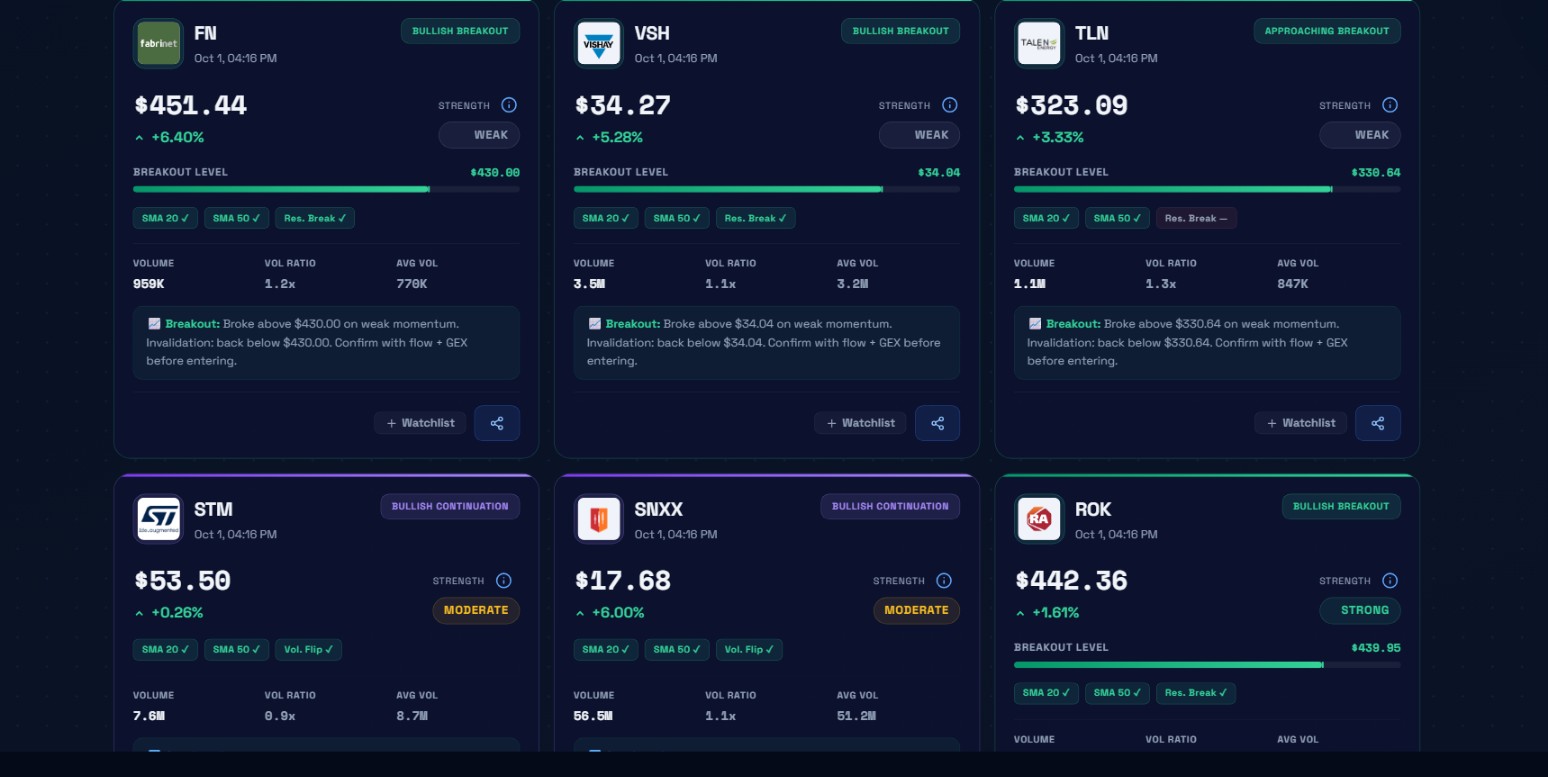Image resolution: width=1548 pixels, height=777 pixels.
Task: Click the MODERATE strength pill on SNXX card
Action: point(916,610)
